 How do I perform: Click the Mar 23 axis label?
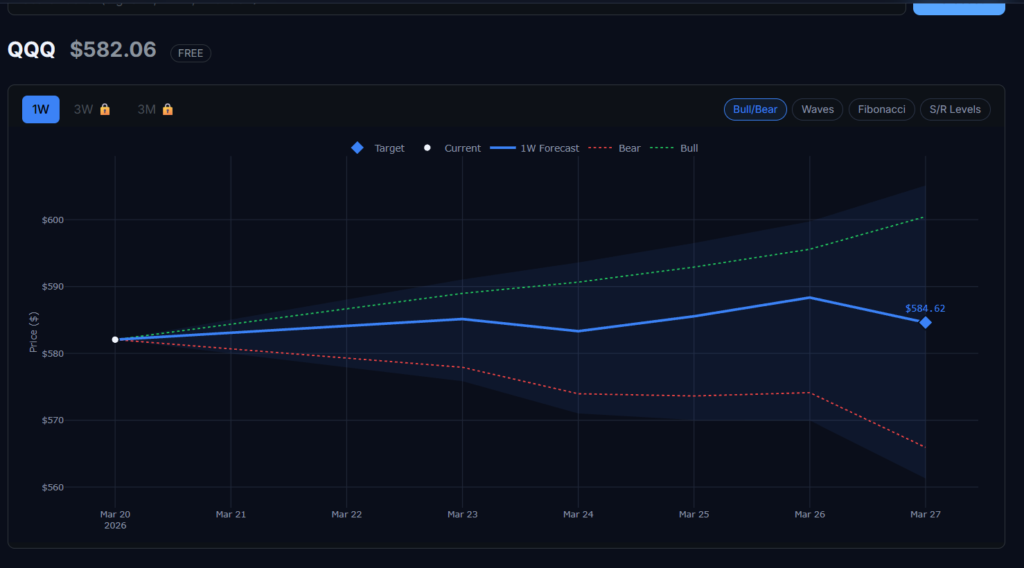(462, 514)
